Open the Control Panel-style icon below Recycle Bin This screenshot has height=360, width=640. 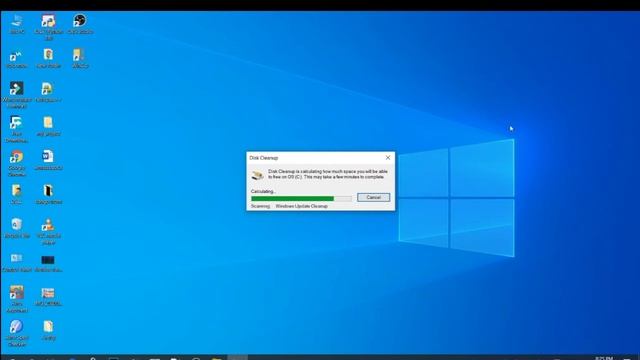[17, 262]
